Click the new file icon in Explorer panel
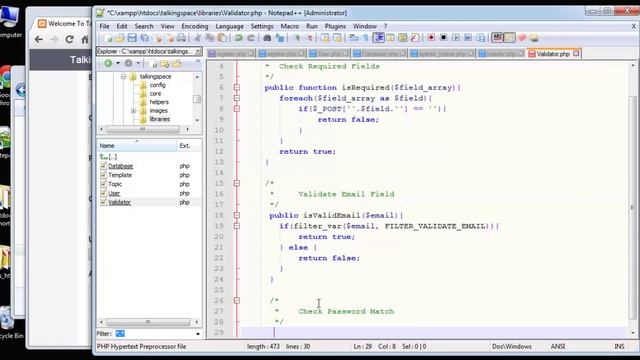640x360 pixels. pos(153,64)
